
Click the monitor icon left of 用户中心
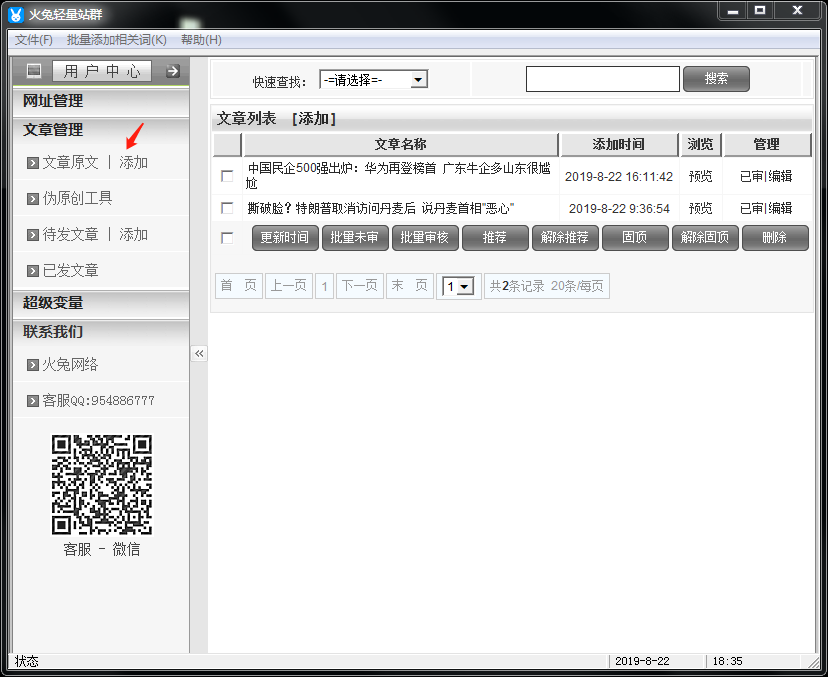tap(34, 71)
